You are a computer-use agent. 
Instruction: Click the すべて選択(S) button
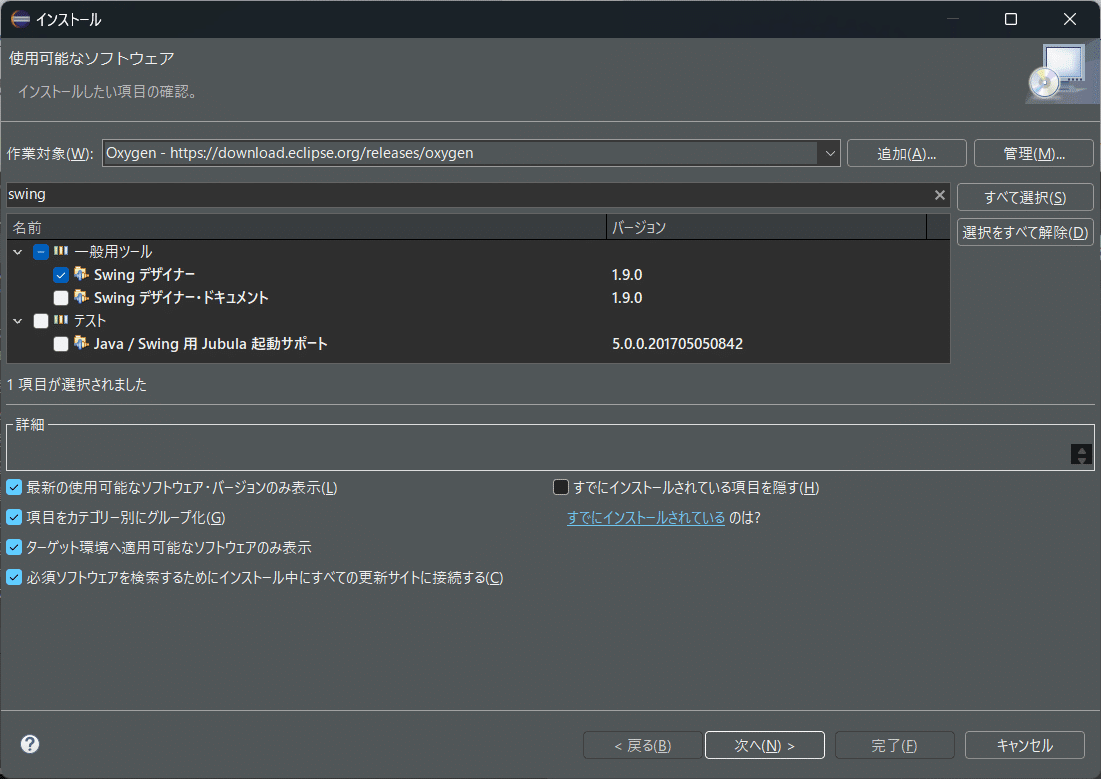point(1025,197)
